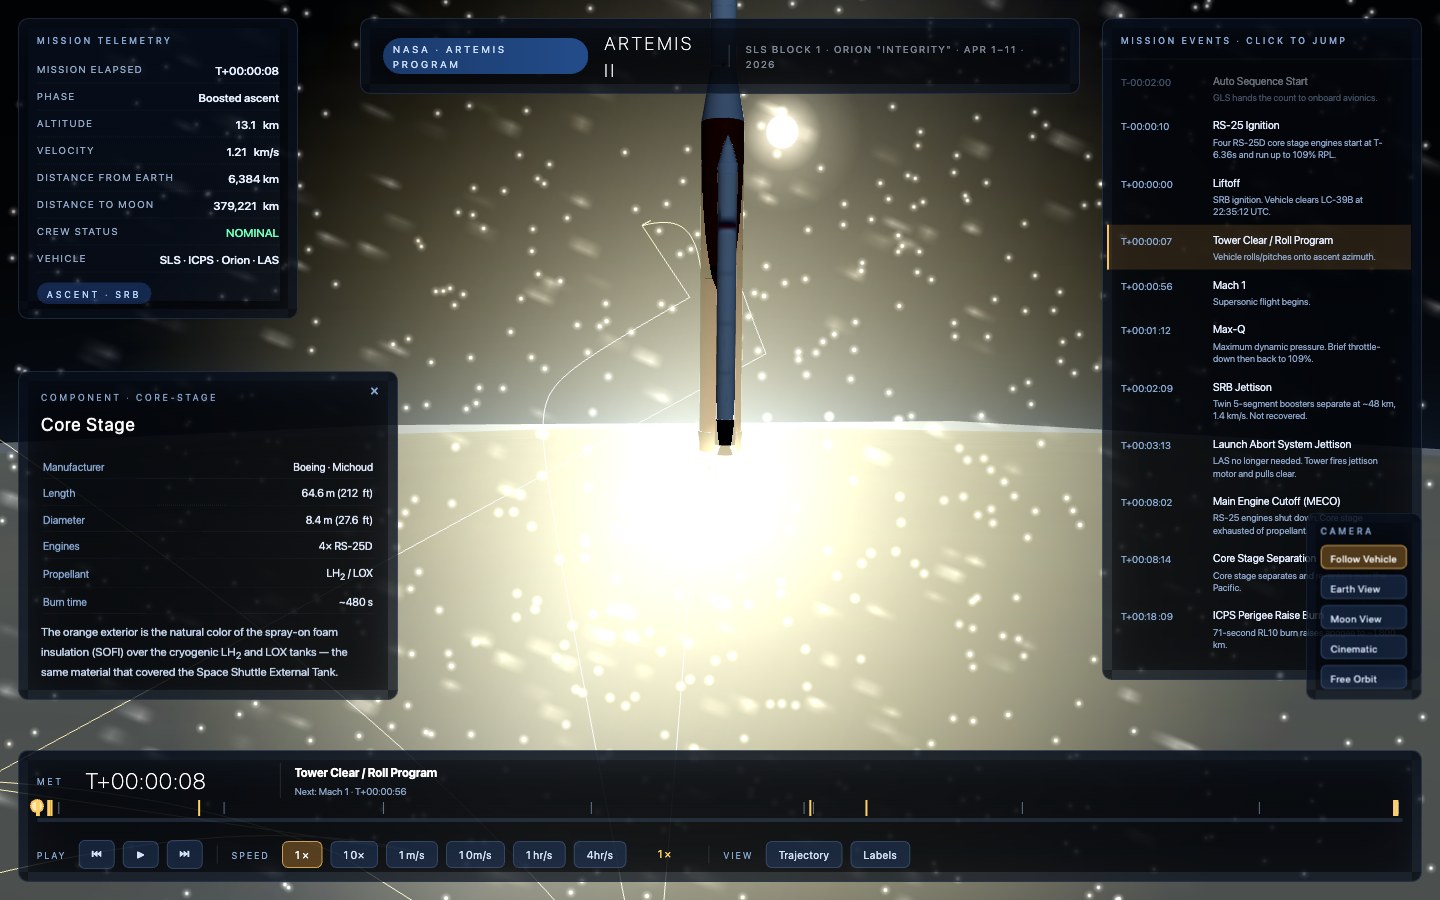This screenshot has height=900, width=1440.
Task: Click the ARTEMIS II title text
Action: [648, 57]
